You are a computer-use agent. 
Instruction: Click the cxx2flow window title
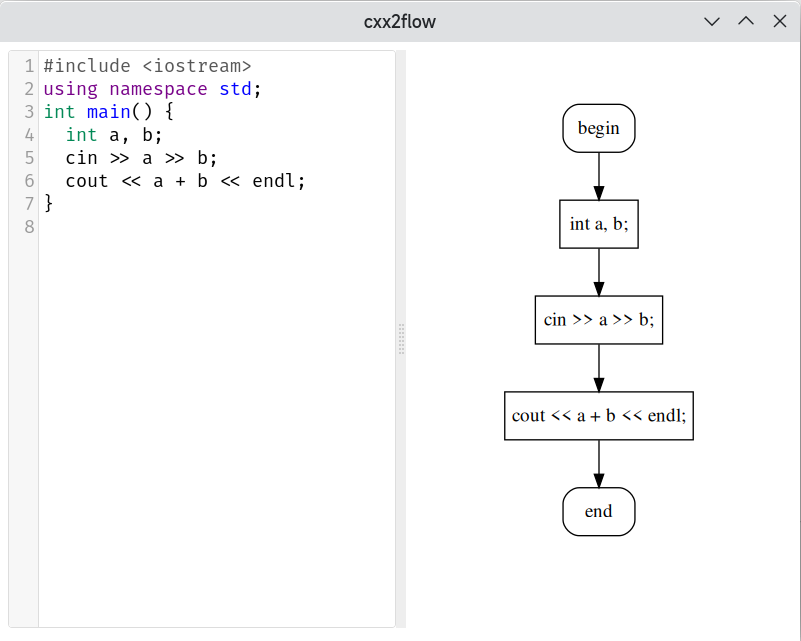(x=399, y=21)
